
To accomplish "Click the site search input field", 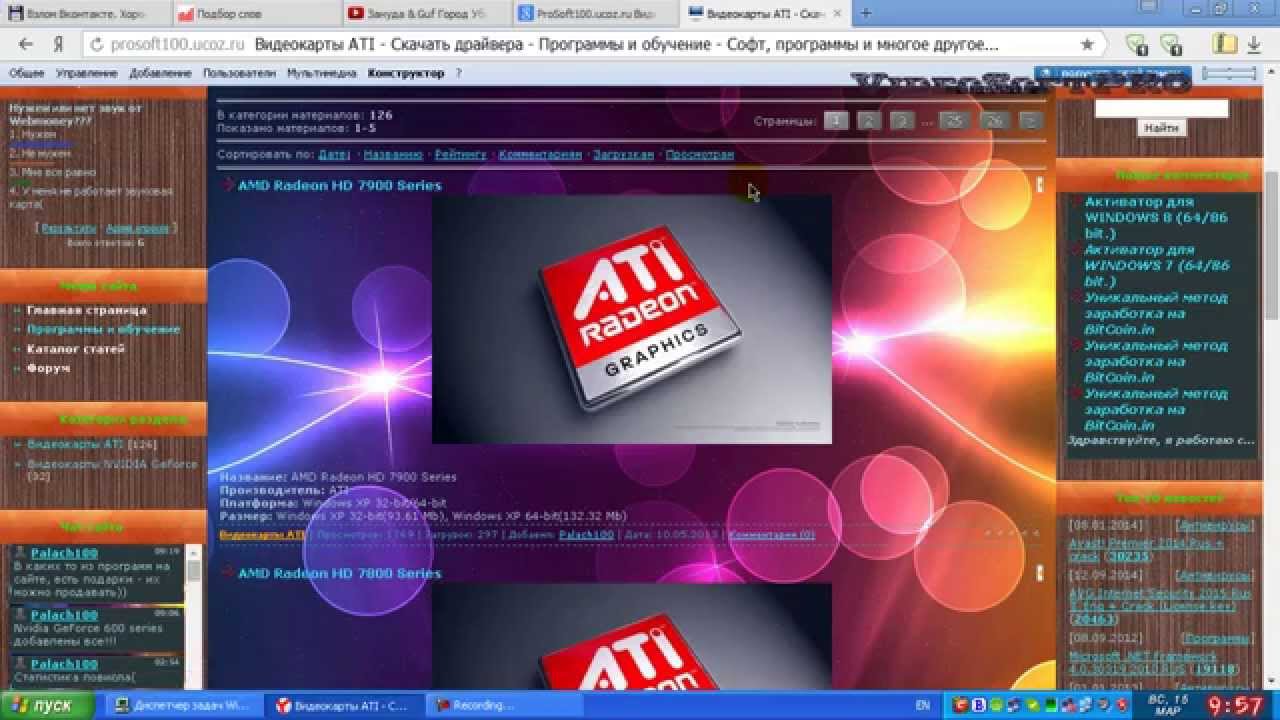I will 1162,108.
